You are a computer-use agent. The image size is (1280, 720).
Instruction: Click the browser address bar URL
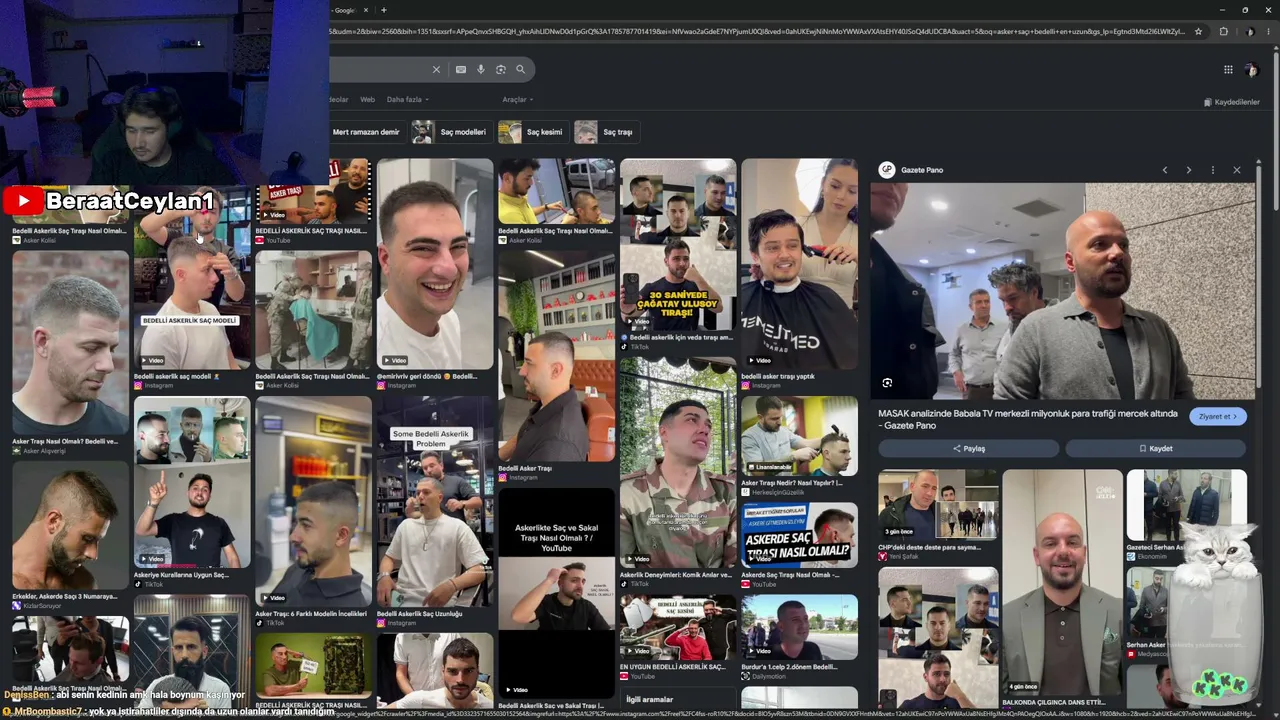point(757,32)
